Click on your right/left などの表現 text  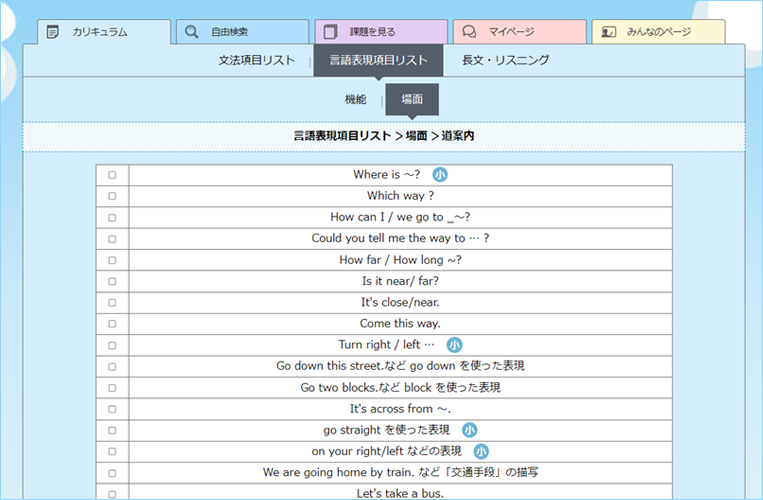click(386, 451)
